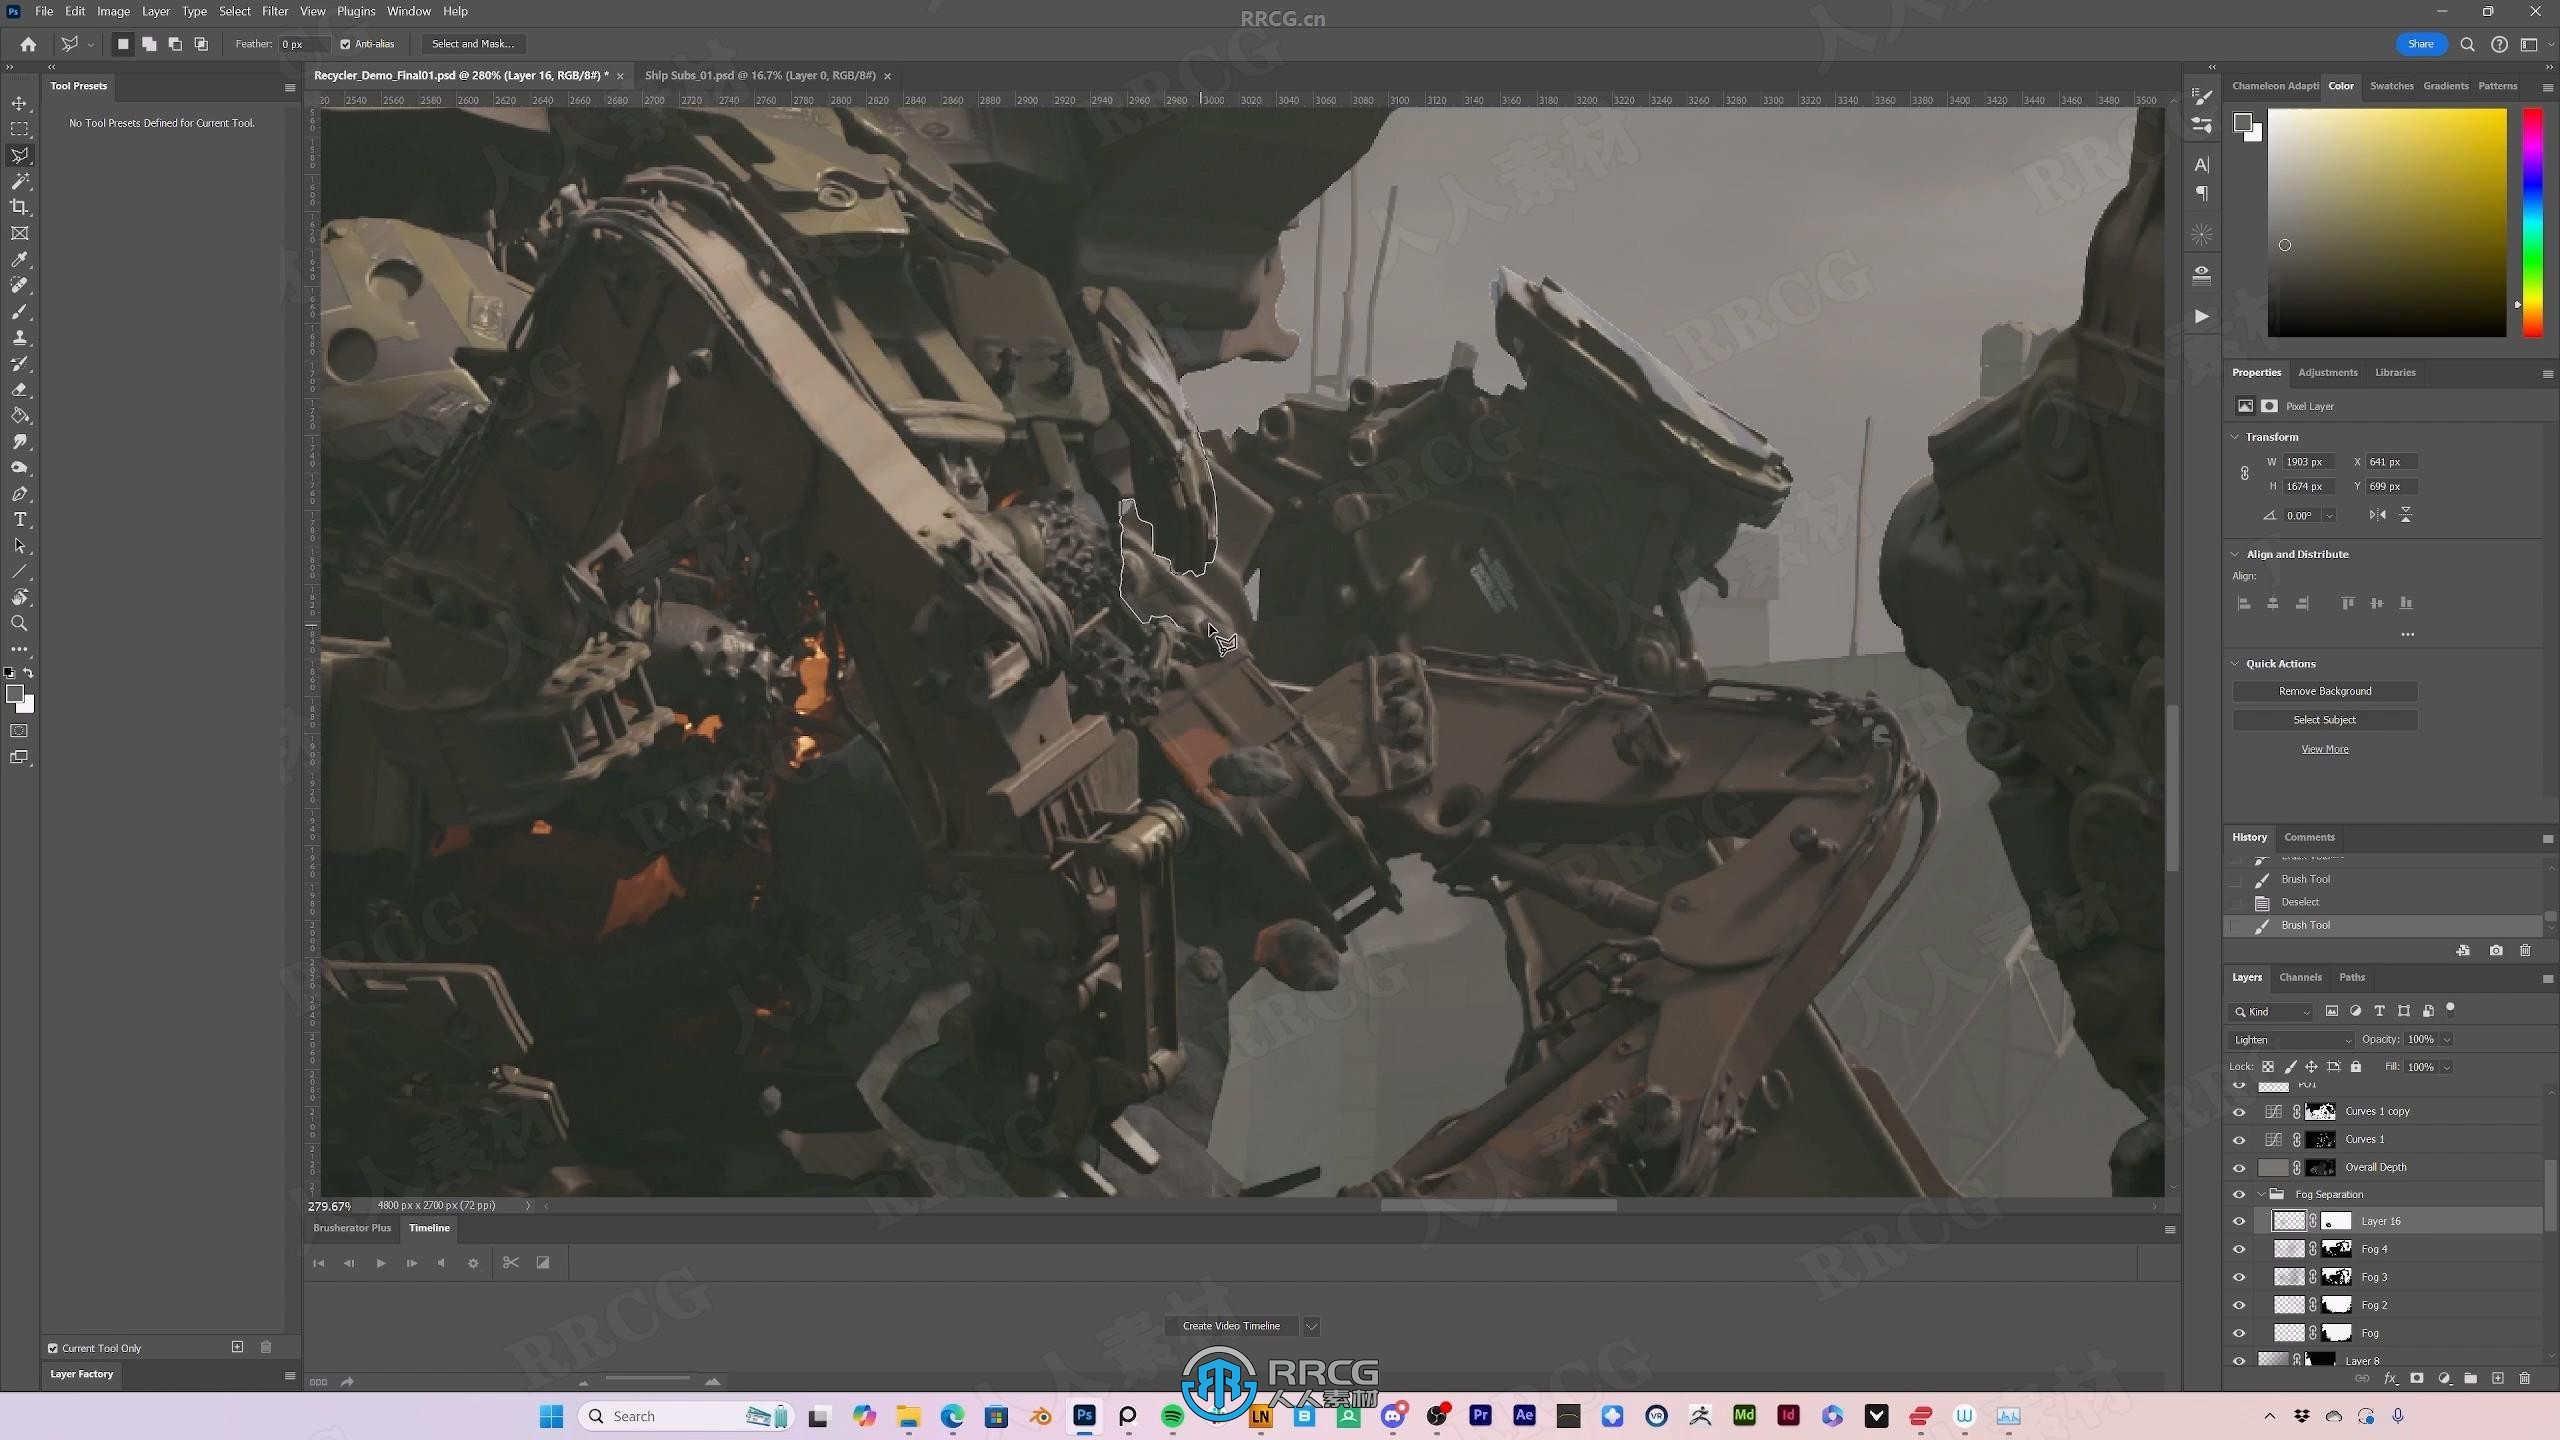Viewport: 2560px width, 1440px height.
Task: Open the layer Fill dropdown arrow
Action: [x=2447, y=1067]
